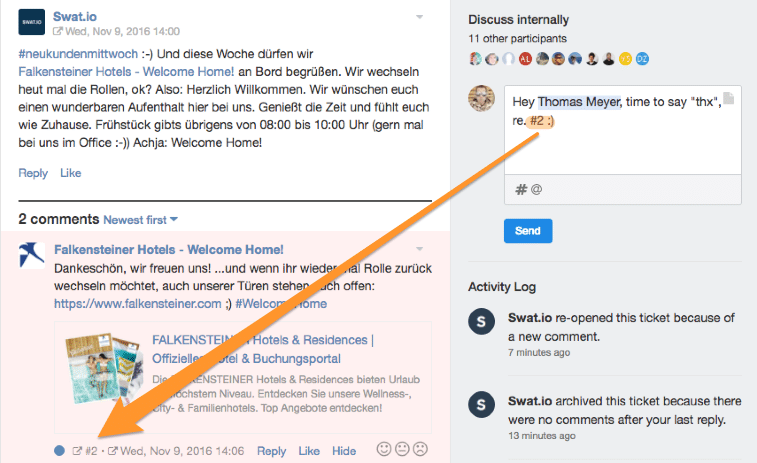Open the Swat.io page name link
The image size is (757, 463).
point(75,16)
